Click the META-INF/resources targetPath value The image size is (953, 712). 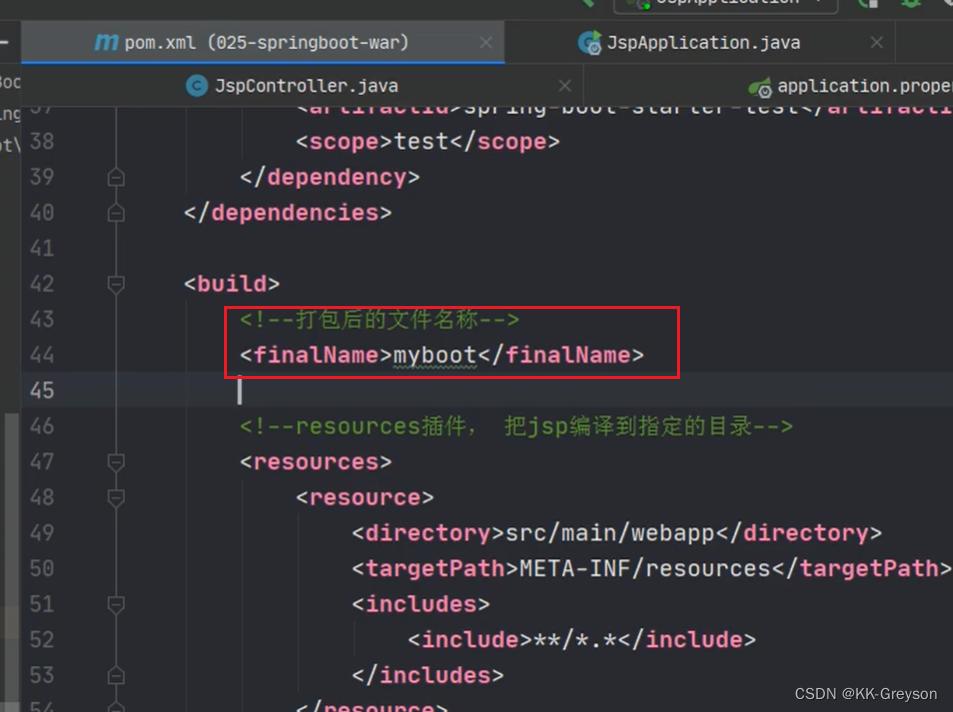tap(645, 569)
